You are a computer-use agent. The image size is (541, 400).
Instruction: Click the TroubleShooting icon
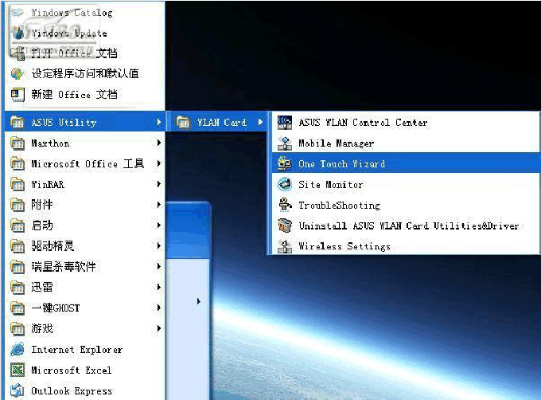(285, 205)
